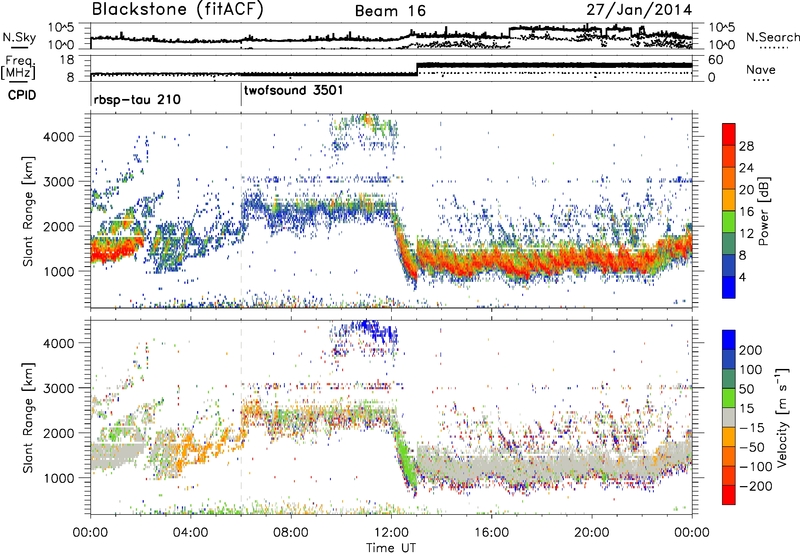Click the frequency step-up near 13:00 in frequency panel
This screenshot has width=800, height=554.
click(x=417, y=69)
